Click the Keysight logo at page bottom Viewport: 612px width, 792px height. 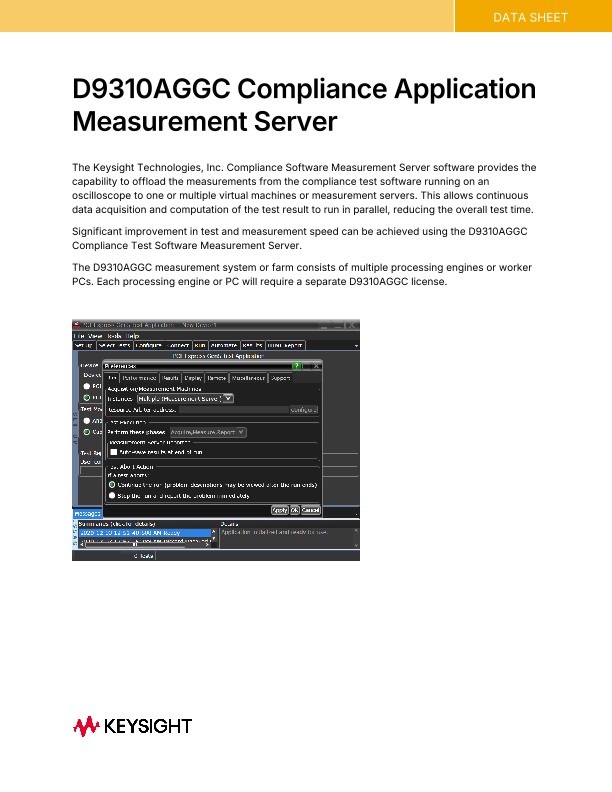click(132, 726)
